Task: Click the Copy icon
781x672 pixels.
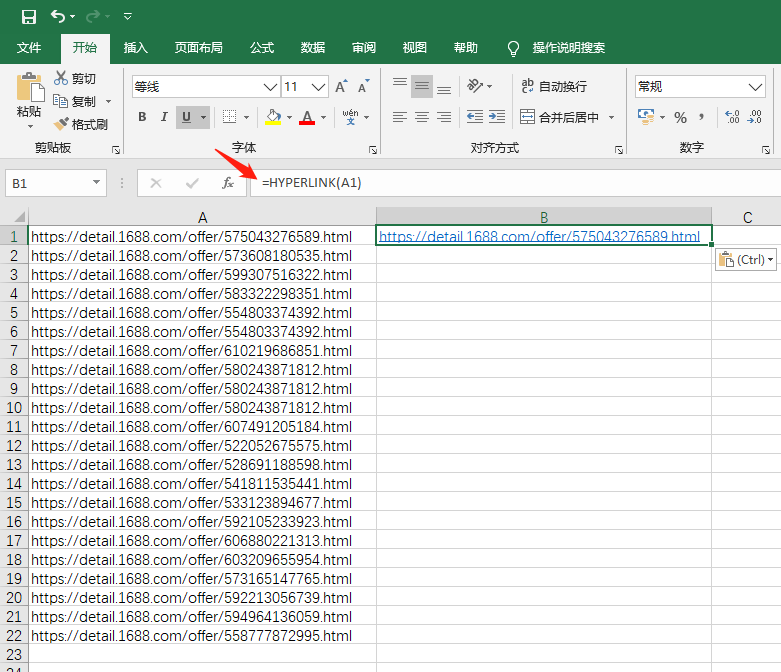Action: 60,101
